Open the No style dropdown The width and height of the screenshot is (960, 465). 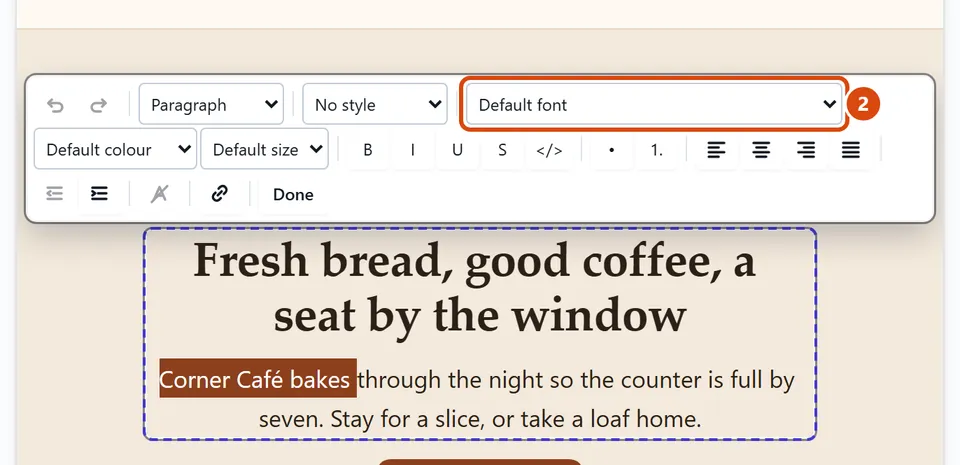click(x=375, y=104)
